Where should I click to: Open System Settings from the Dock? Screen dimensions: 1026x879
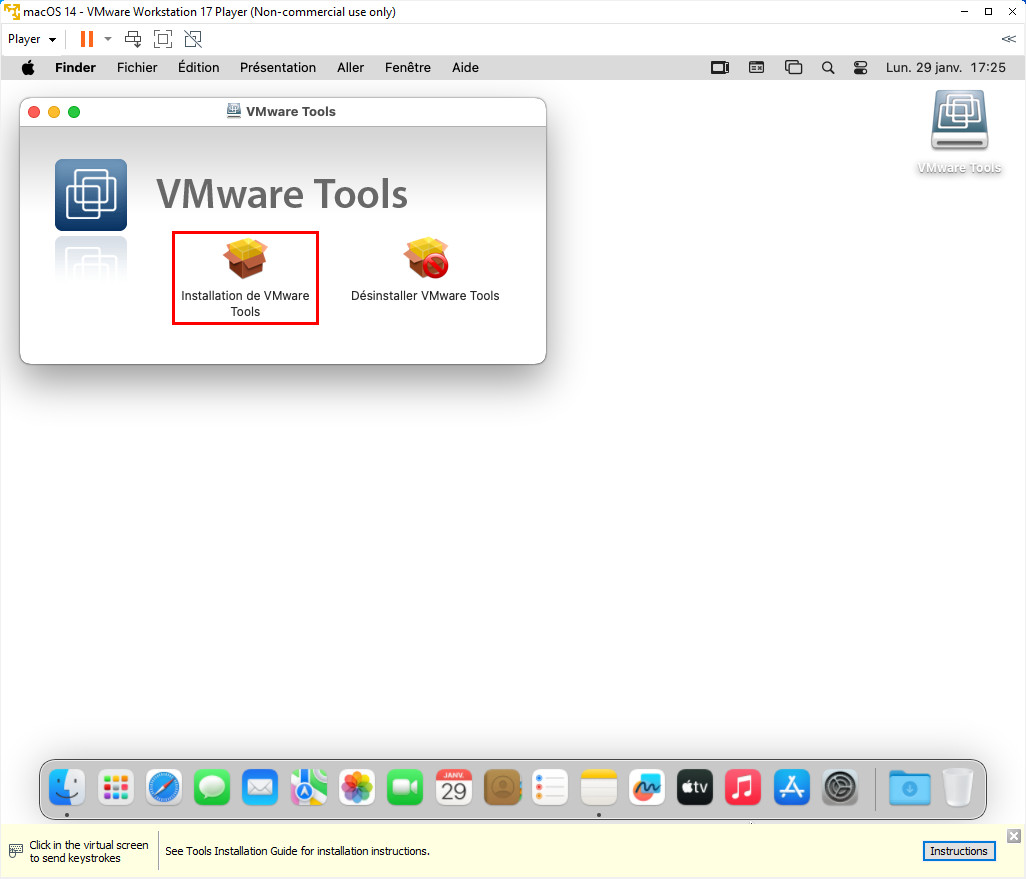tap(840, 787)
